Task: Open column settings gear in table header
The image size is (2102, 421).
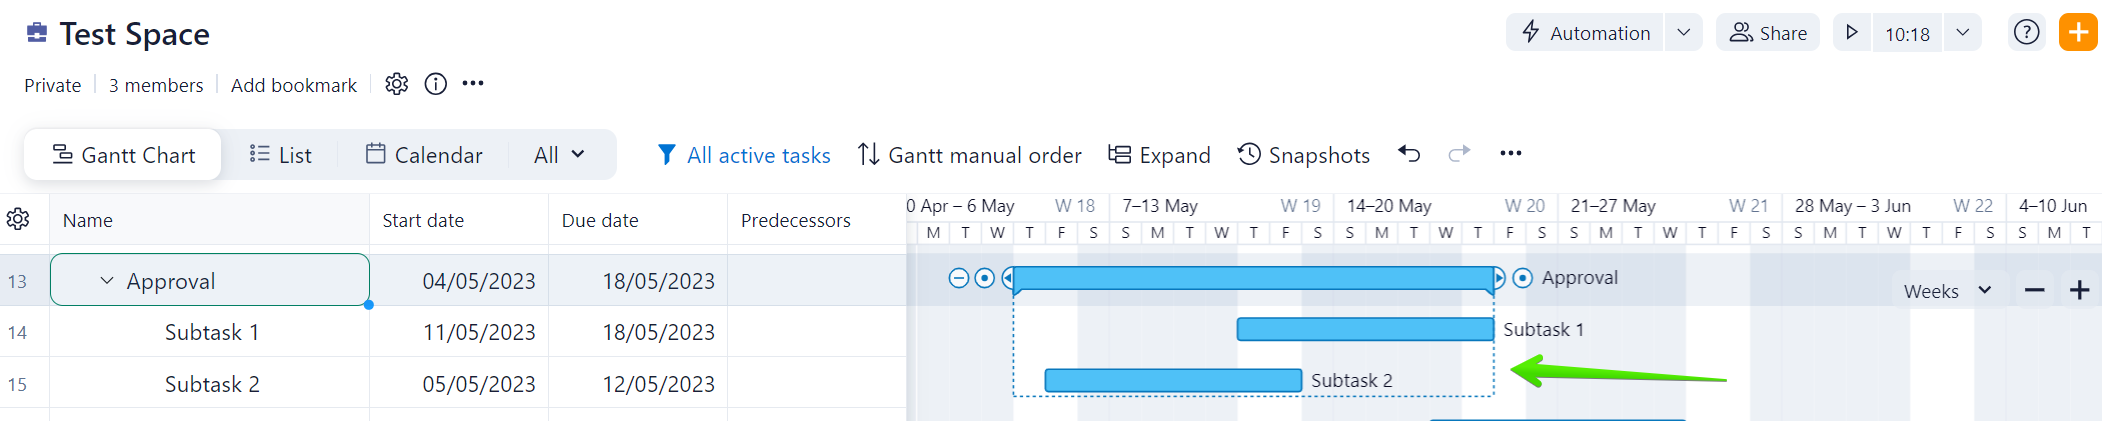Action: coord(18,220)
